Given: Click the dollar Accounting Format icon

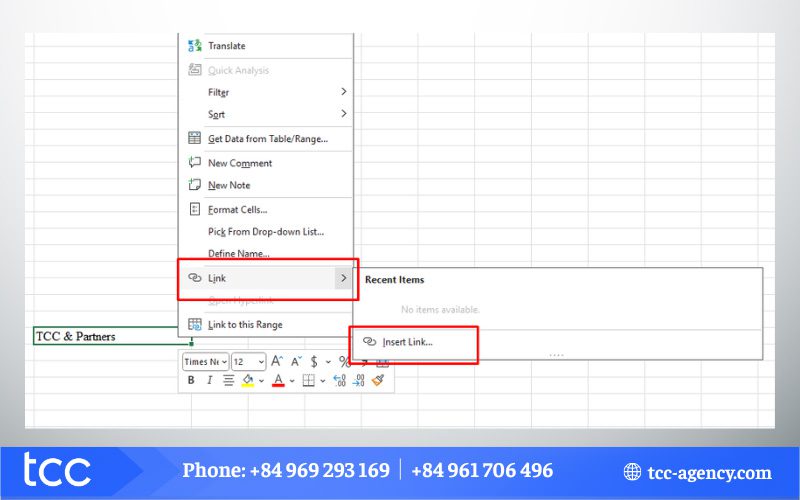Looking at the screenshot, I should [x=314, y=361].
